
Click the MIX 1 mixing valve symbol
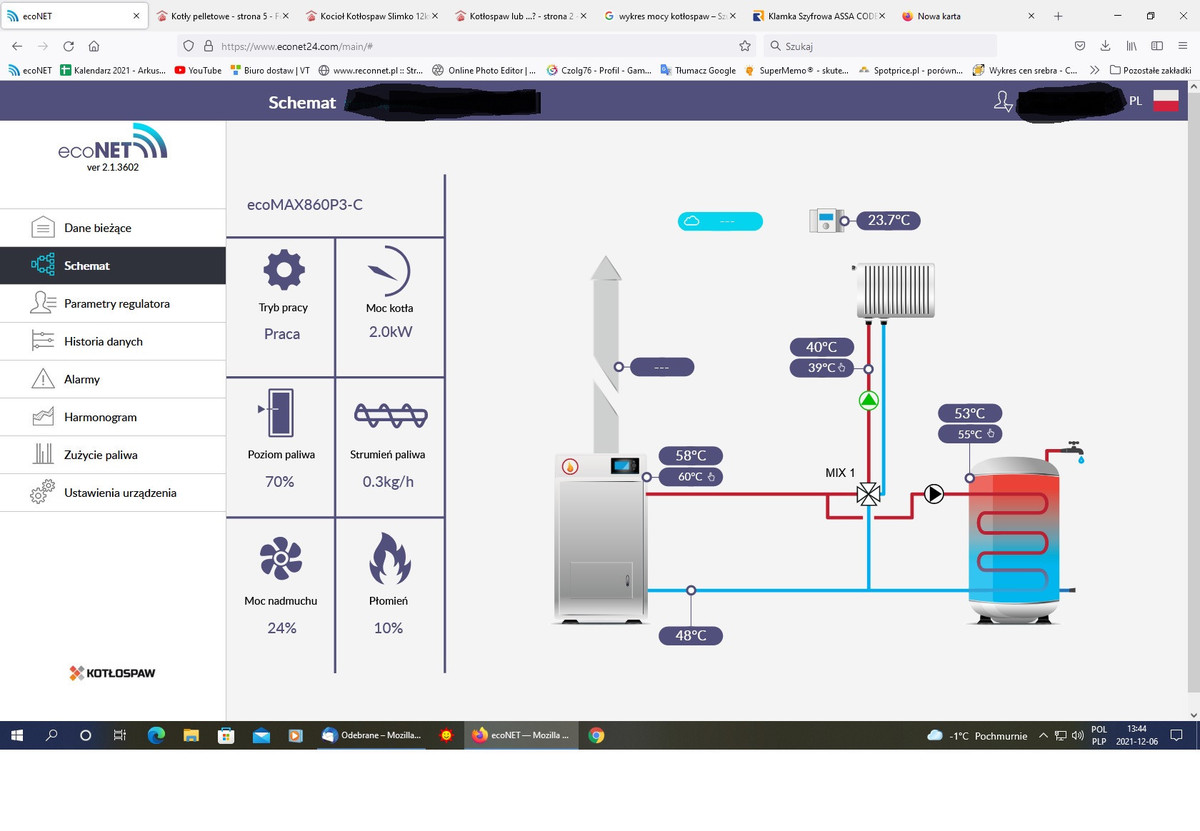[x=869, y=494]
